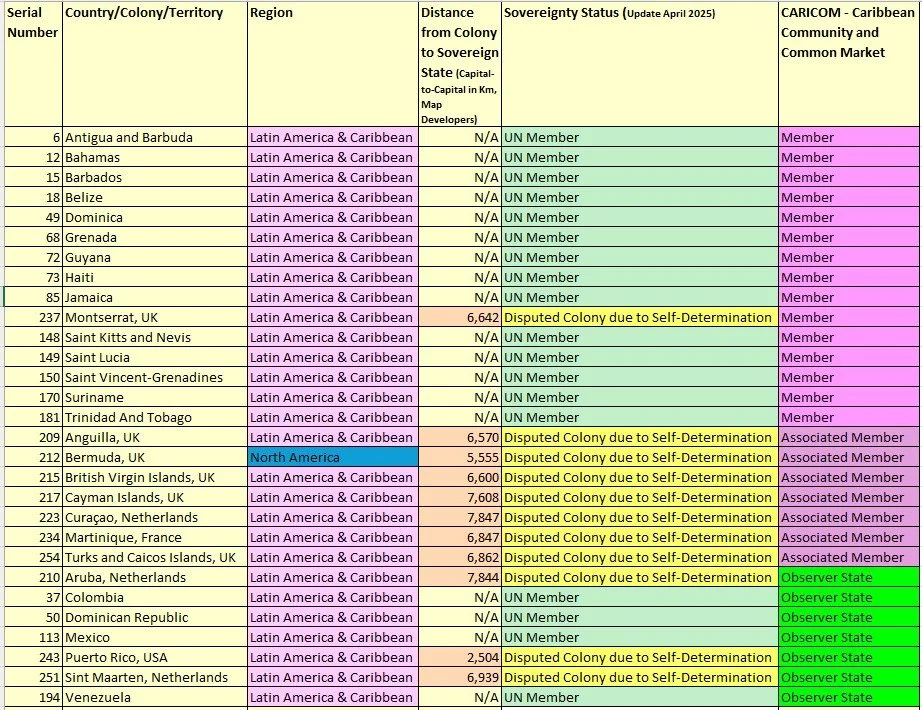This screenshot has width=922, height=710.
Task: Select the Jamaica country cell
Action: 155,297
